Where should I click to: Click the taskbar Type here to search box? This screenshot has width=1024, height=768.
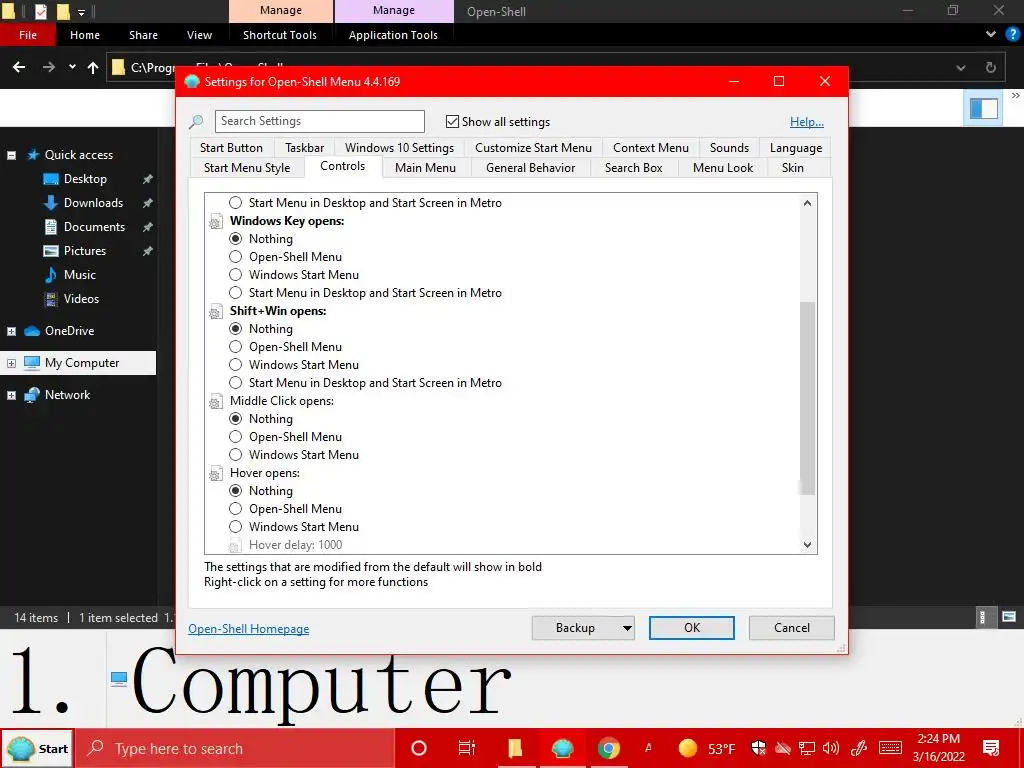(235, 748)
